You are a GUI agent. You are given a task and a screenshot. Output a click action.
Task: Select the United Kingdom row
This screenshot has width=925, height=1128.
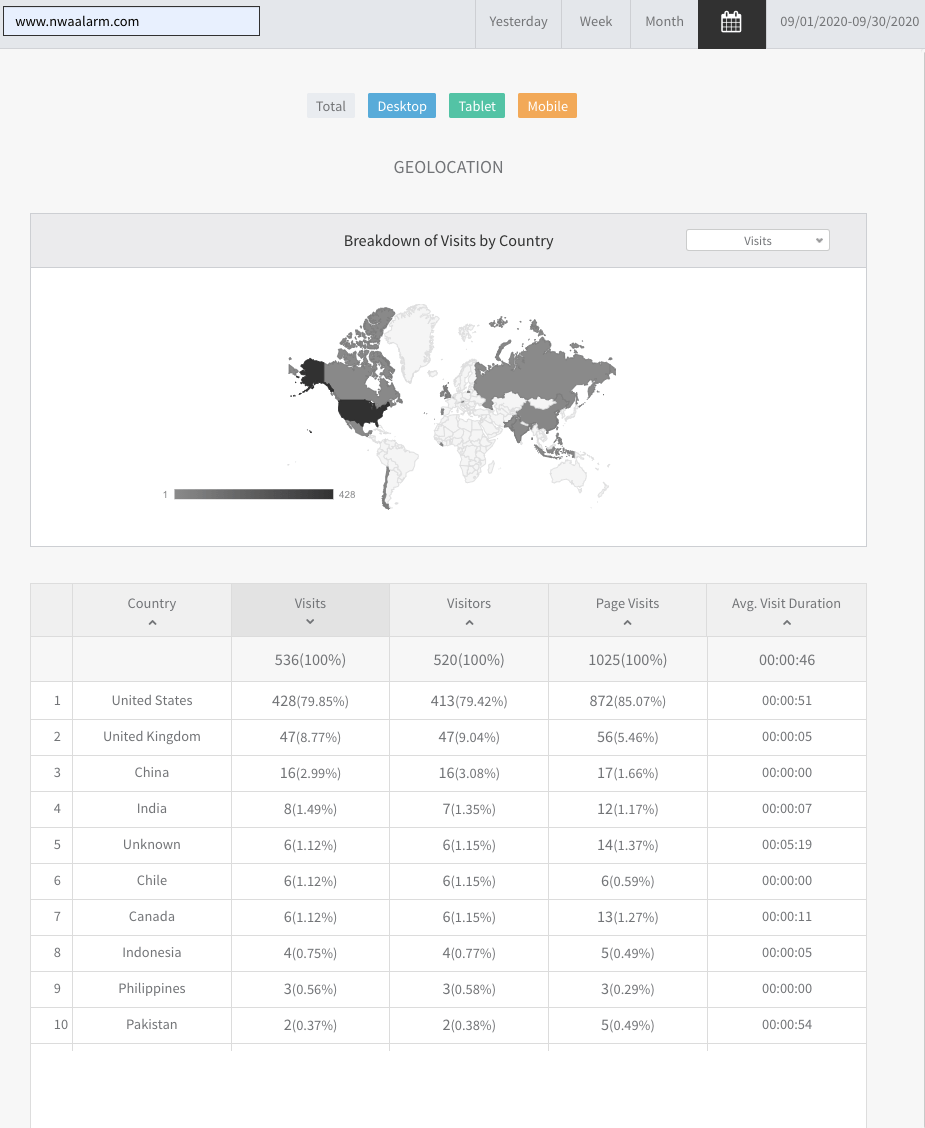(448, 737)
